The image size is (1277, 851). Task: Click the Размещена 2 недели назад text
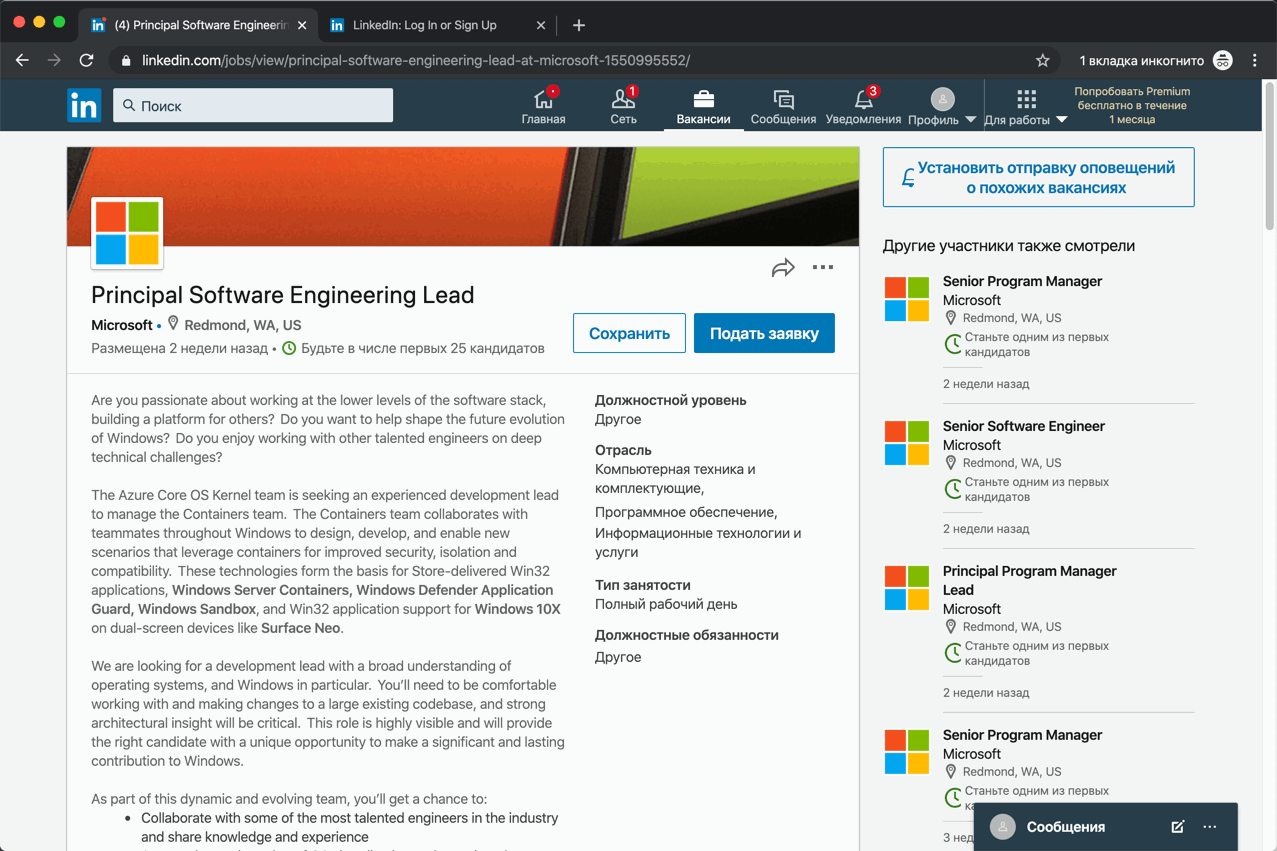pyautogui.click(x=180, y=348)
